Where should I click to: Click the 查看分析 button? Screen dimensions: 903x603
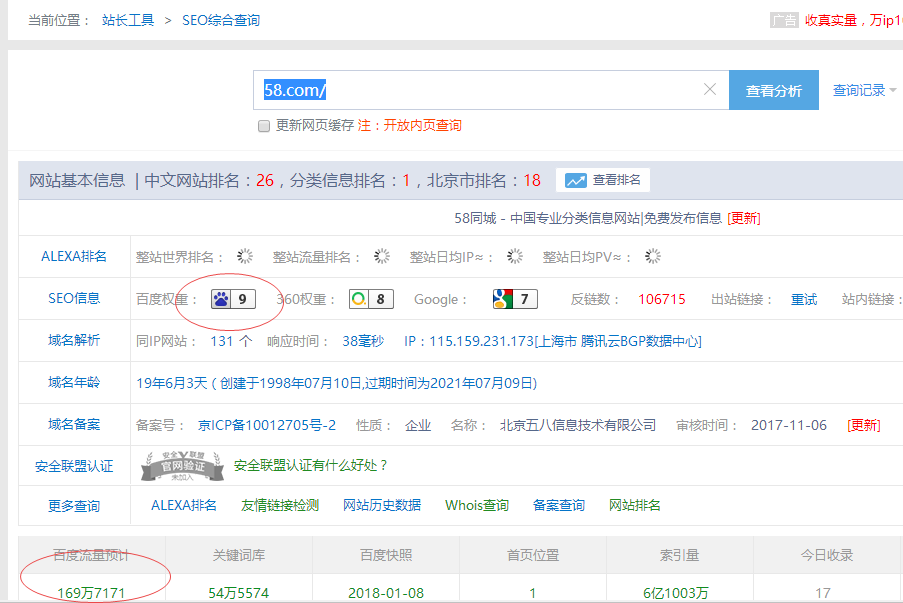coord(773,90)
